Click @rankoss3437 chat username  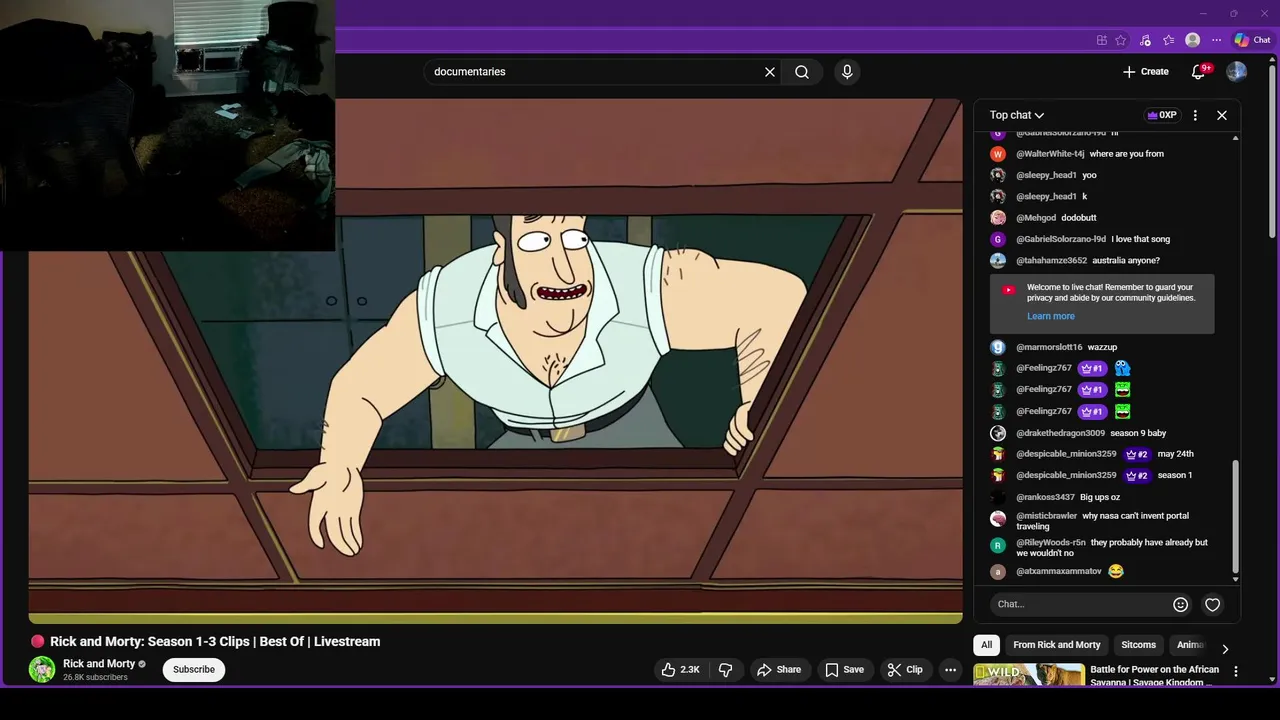1045,497
